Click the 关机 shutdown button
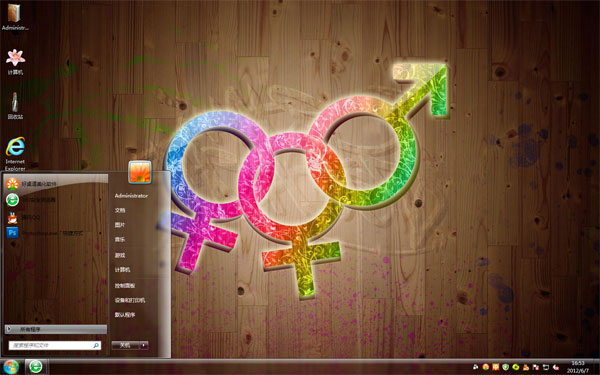The width and height of the screenshot is (600, 375). (x=125, y=345)
